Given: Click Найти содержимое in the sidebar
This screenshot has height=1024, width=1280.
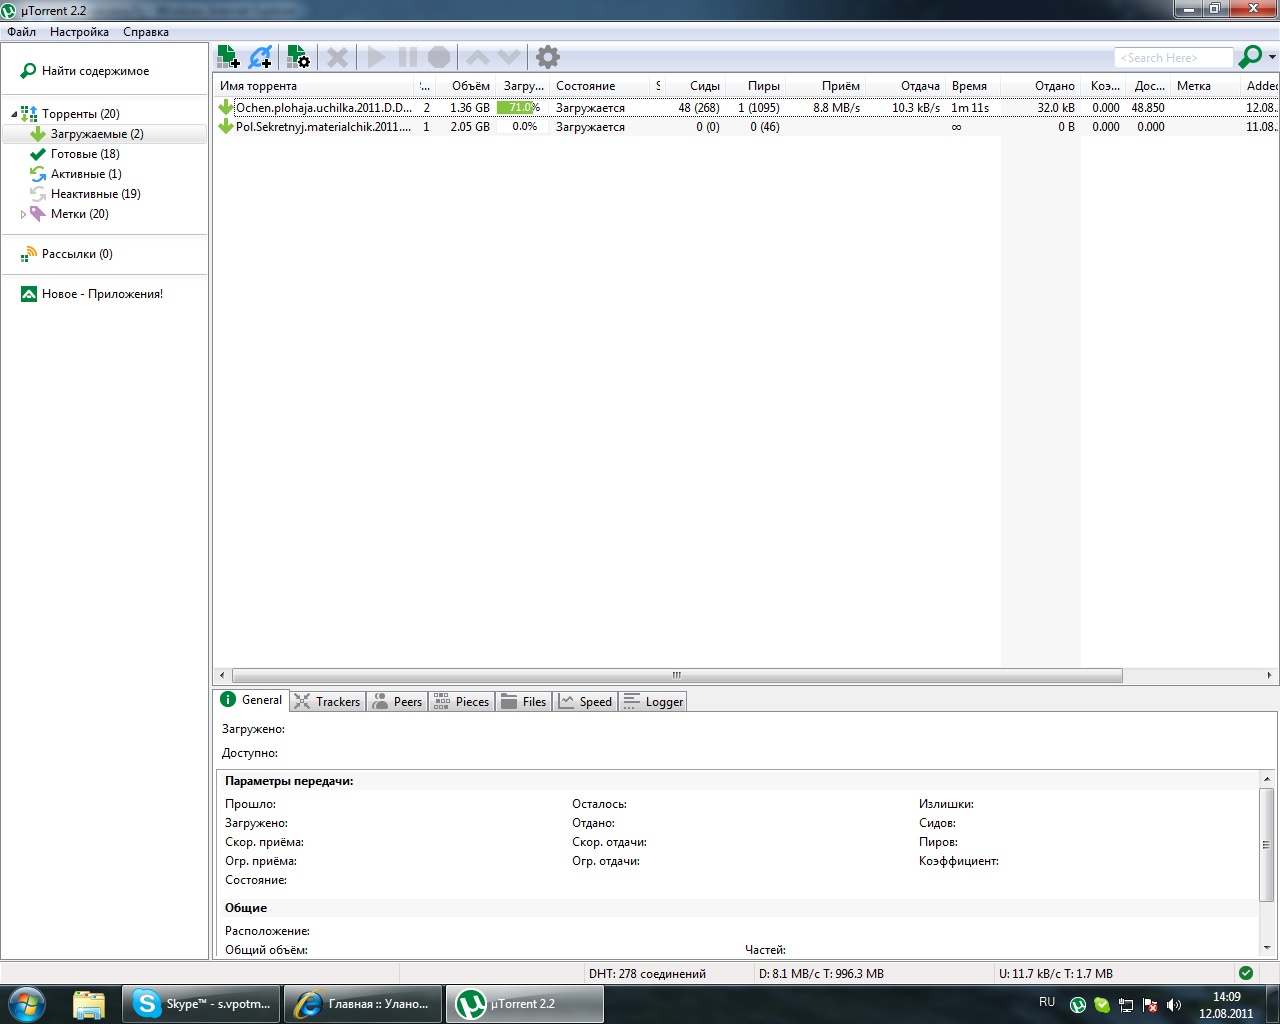Looking at the screenshot, I should point(94,71).
